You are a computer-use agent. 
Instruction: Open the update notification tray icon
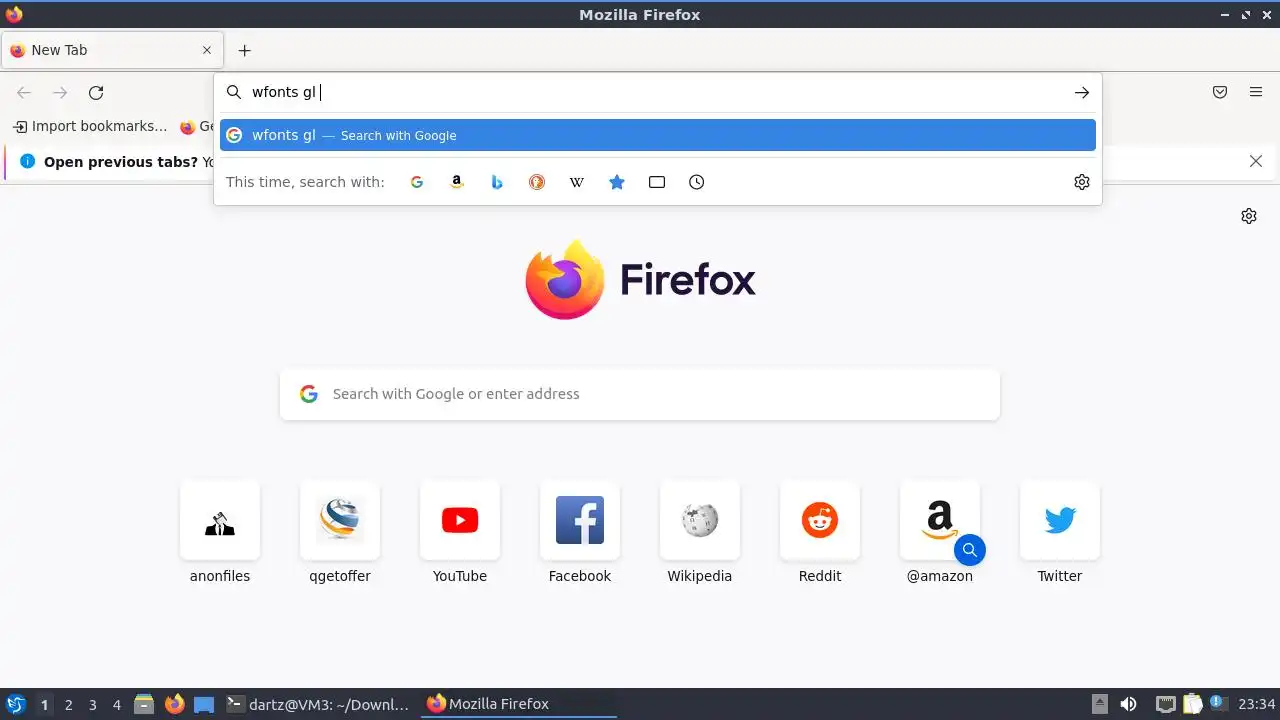pyautogui.click(x=1218, y=703)
